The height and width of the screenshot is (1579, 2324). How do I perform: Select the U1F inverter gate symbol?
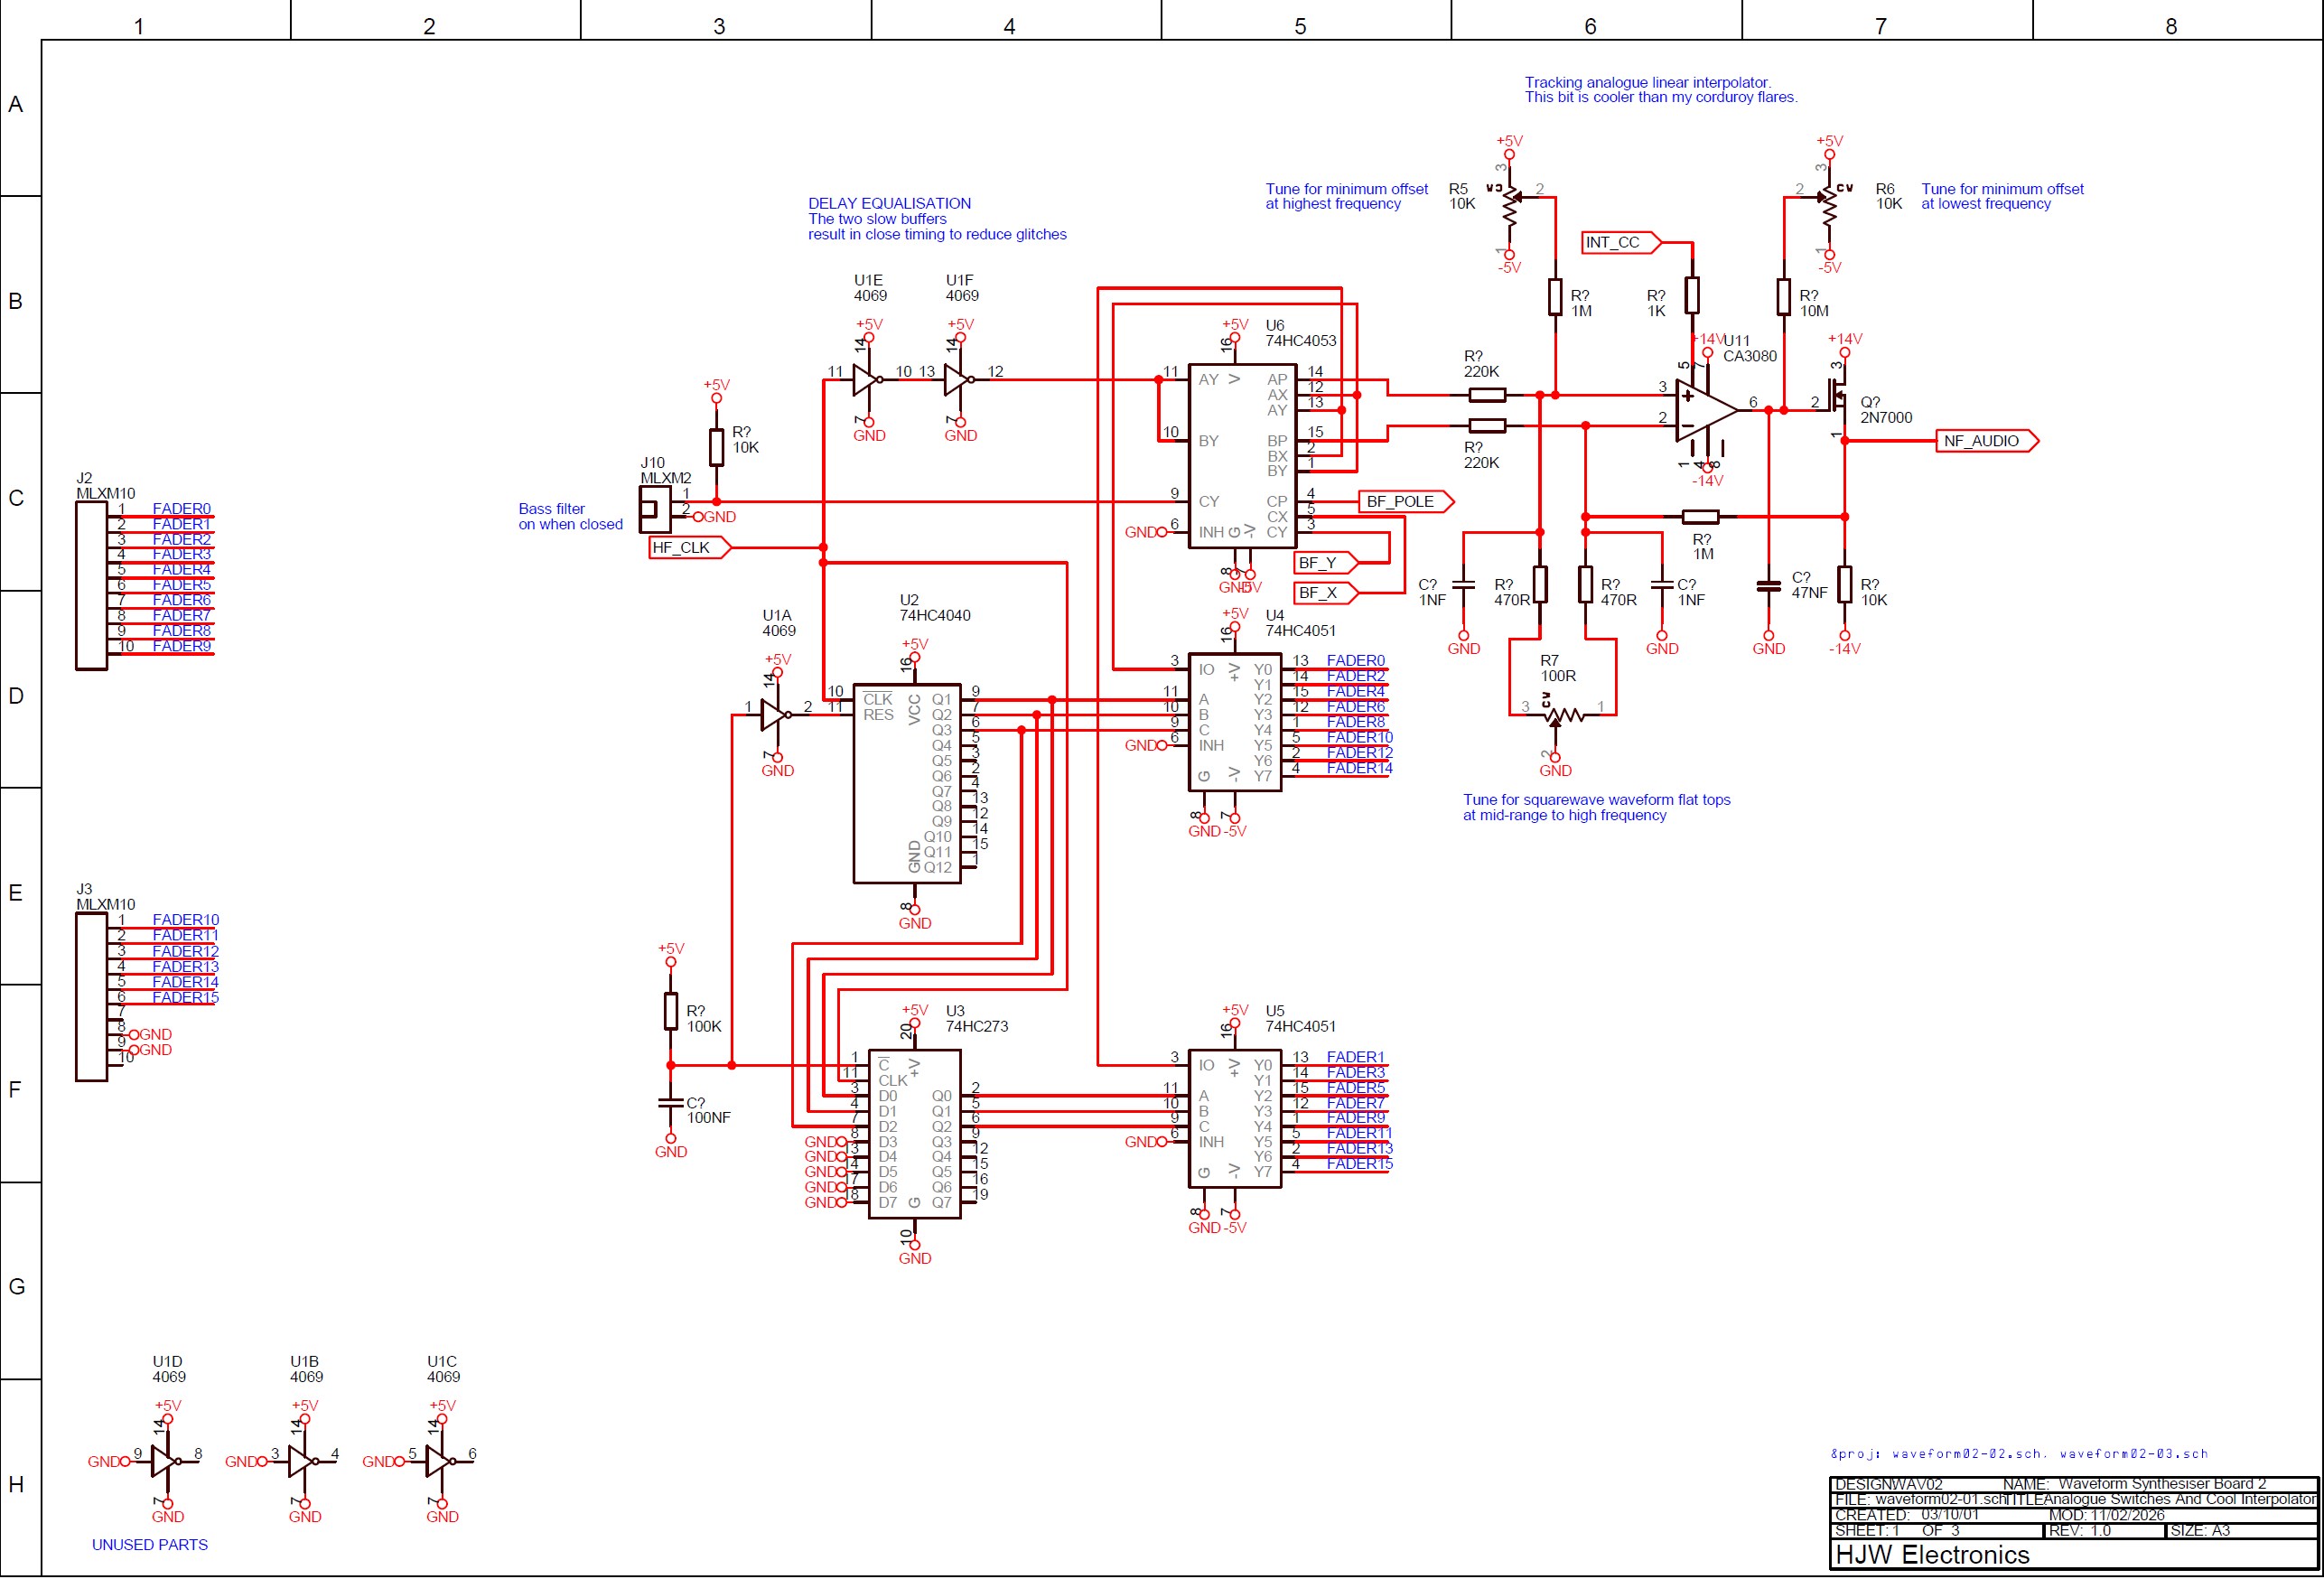coord(956,380)
